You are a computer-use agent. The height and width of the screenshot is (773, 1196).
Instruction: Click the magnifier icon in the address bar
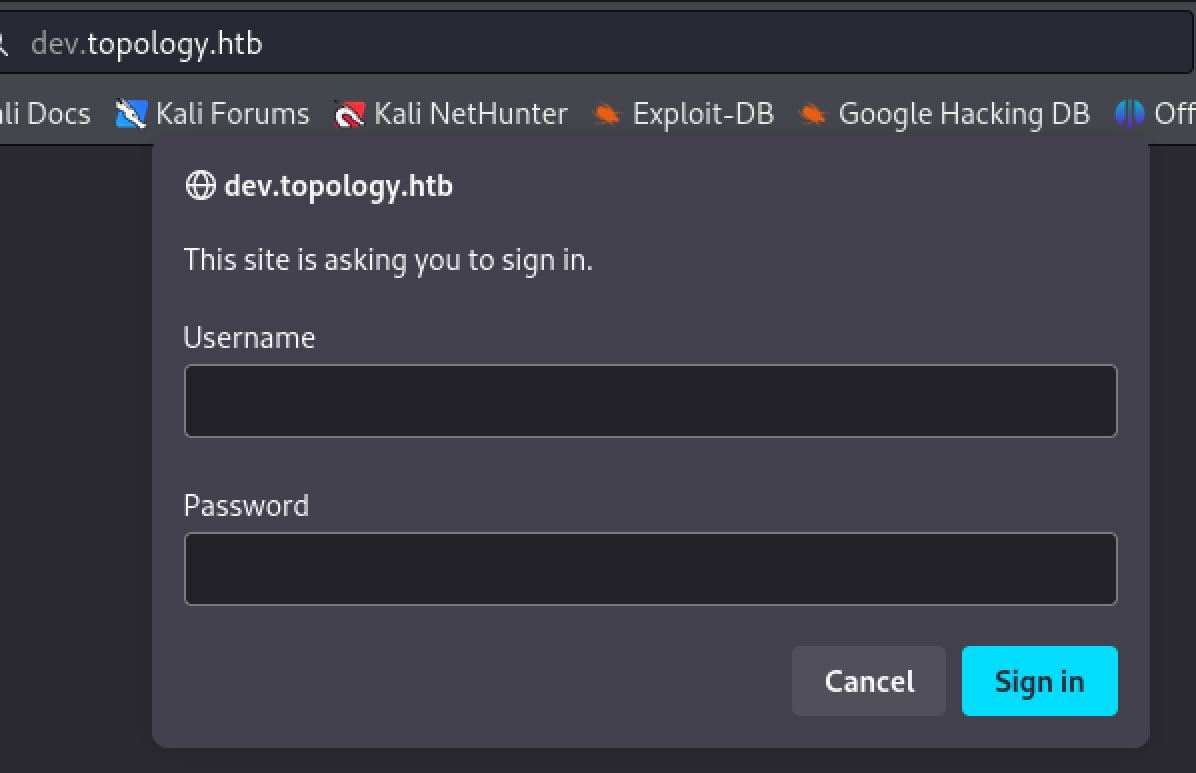coord(3,43)
